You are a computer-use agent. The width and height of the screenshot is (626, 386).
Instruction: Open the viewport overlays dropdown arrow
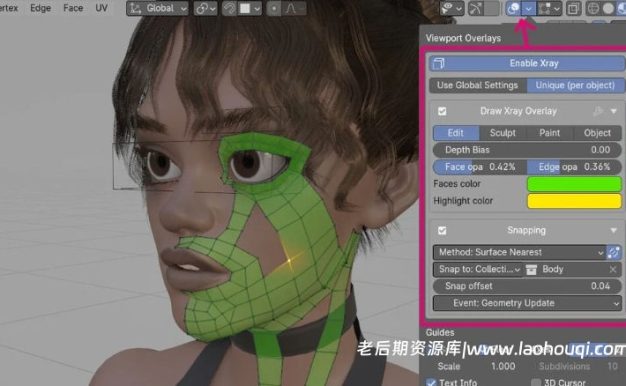pos(529,8)
